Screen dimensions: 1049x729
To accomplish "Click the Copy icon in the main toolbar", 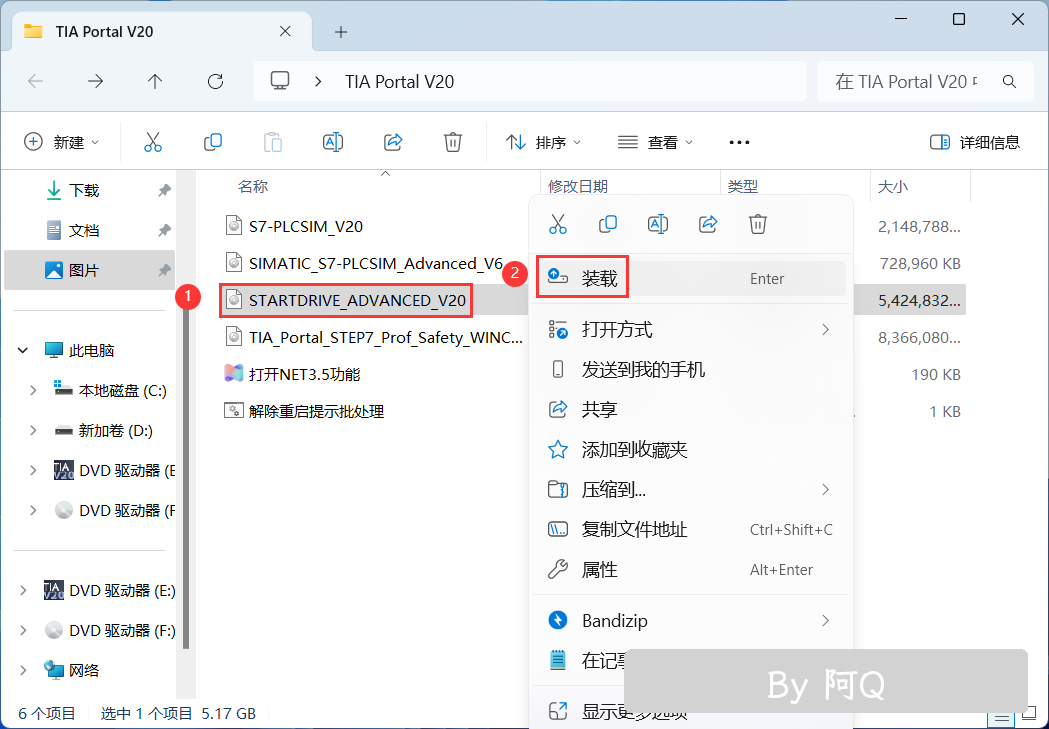I will click(213, 142).
